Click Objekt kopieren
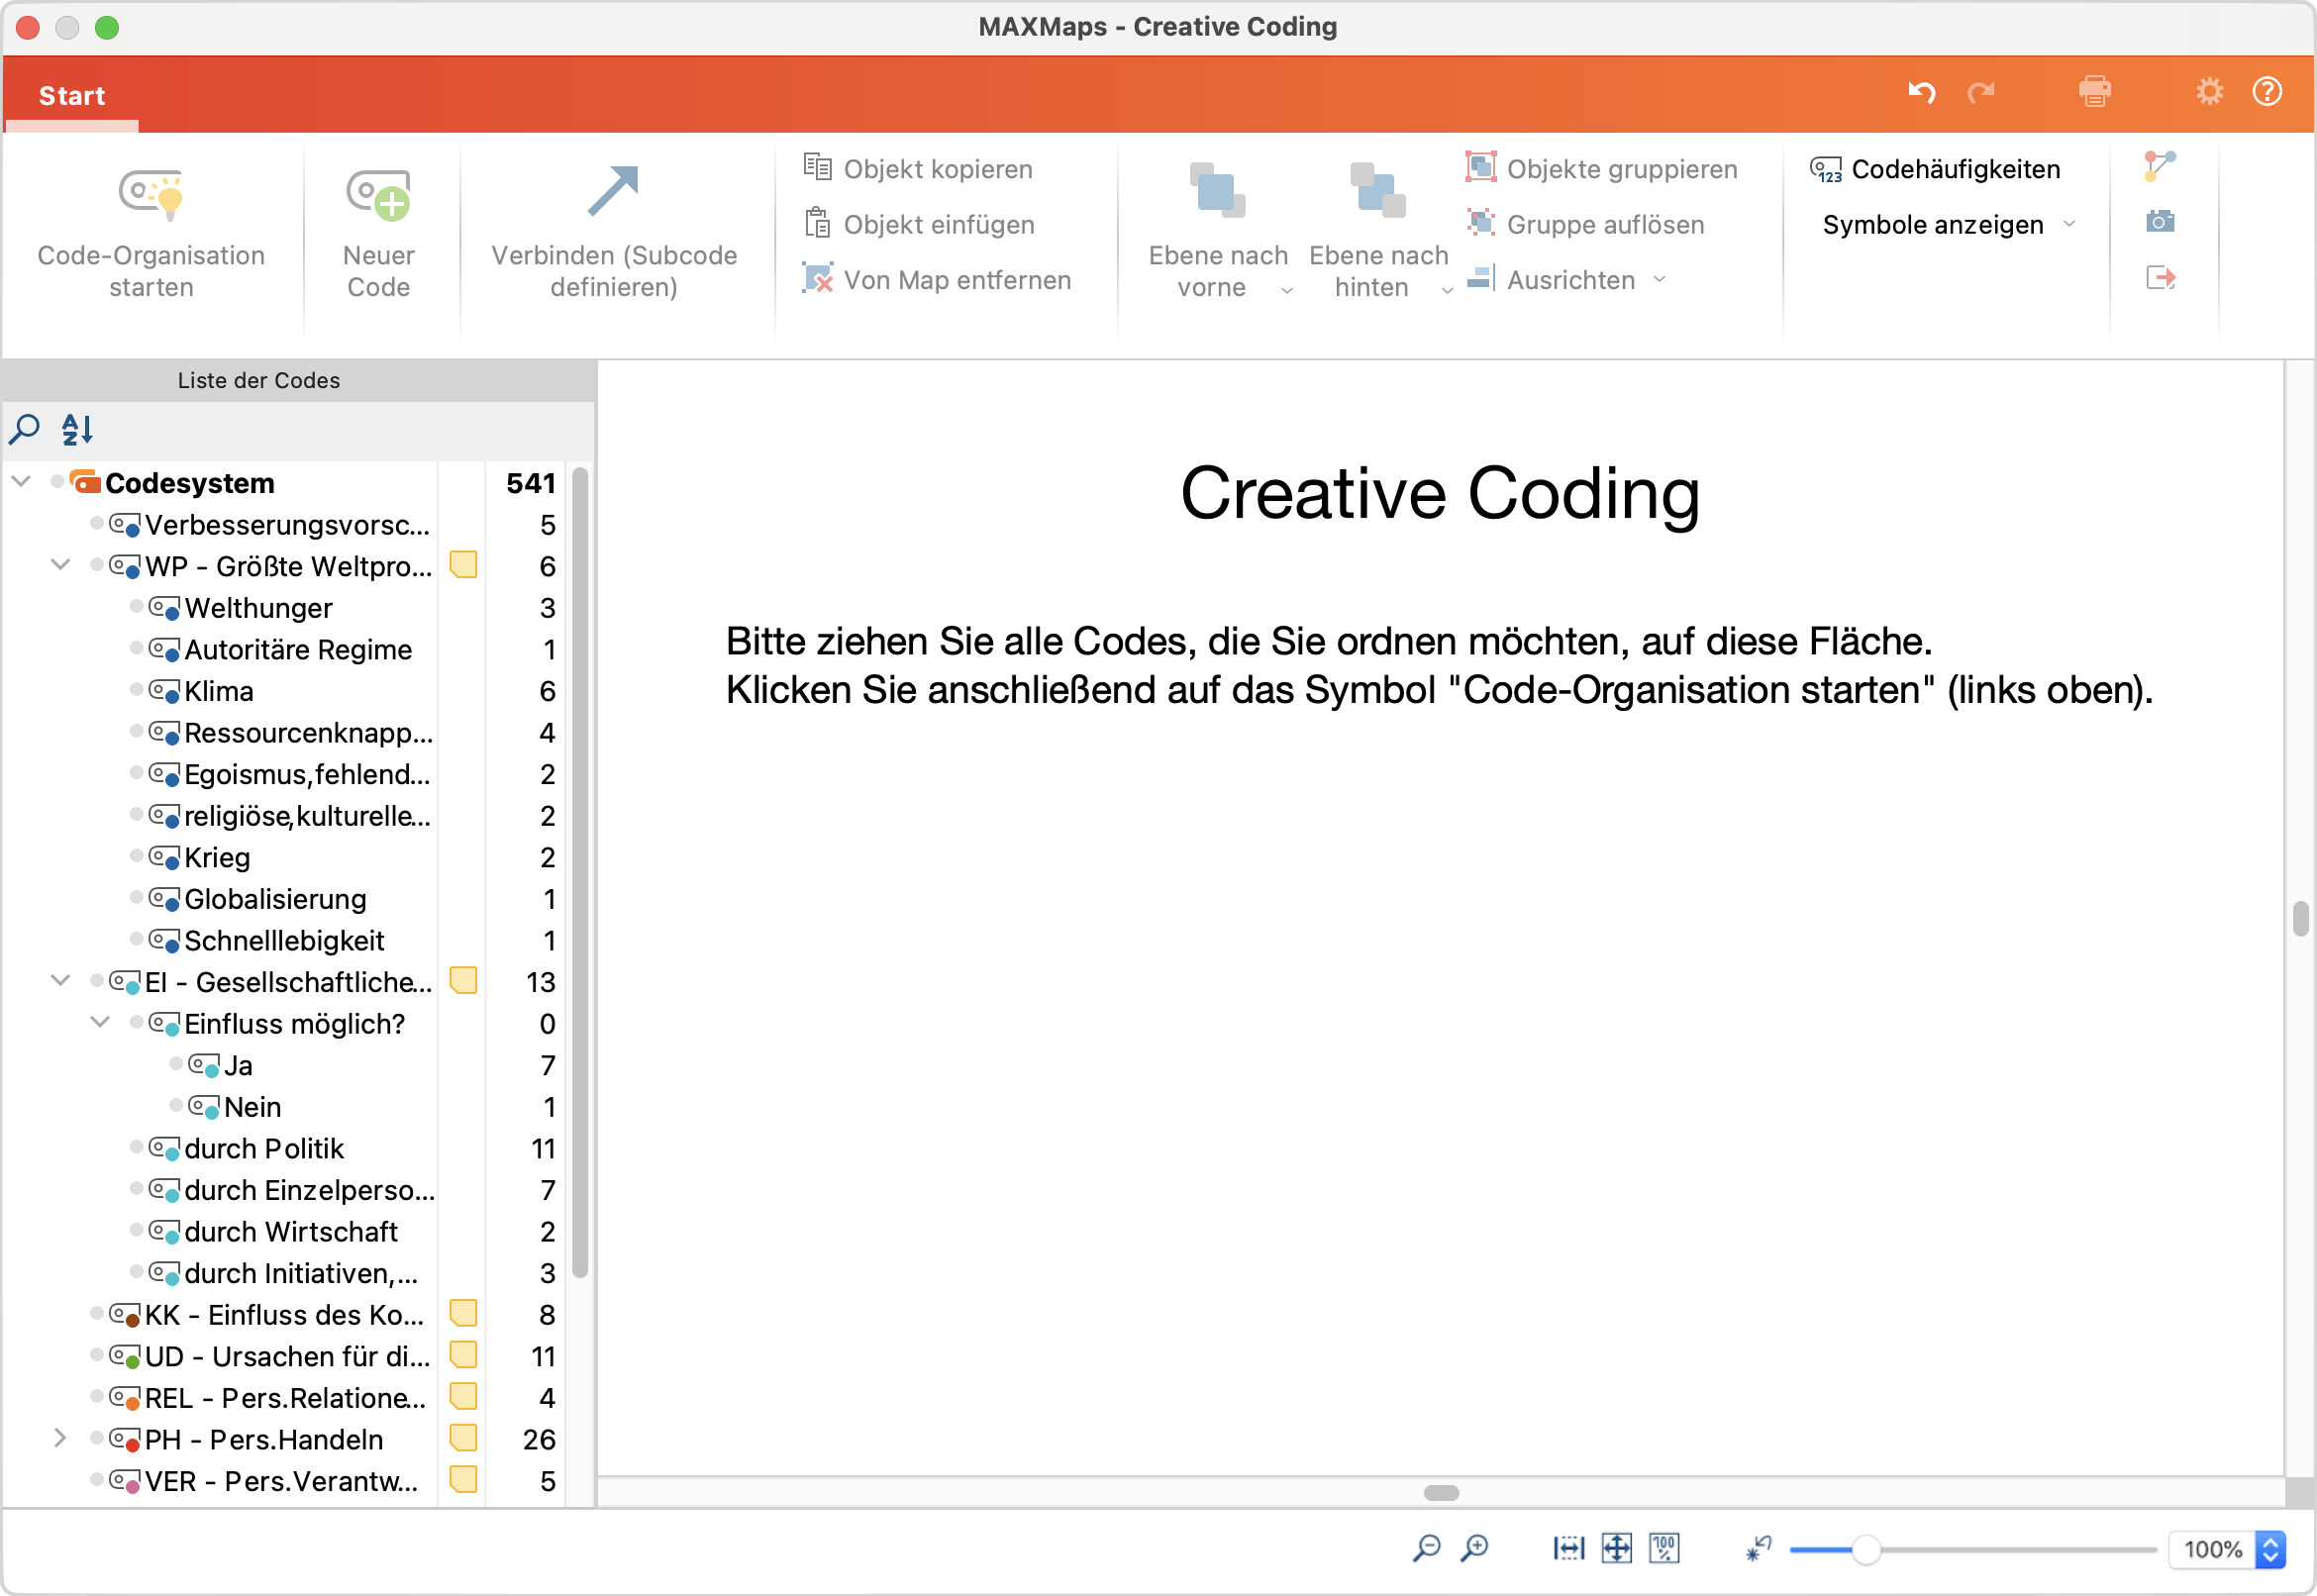Image resolution: width=2317 pixels, height=1596 pixels. pyautogui.click(x=918, y=169)
